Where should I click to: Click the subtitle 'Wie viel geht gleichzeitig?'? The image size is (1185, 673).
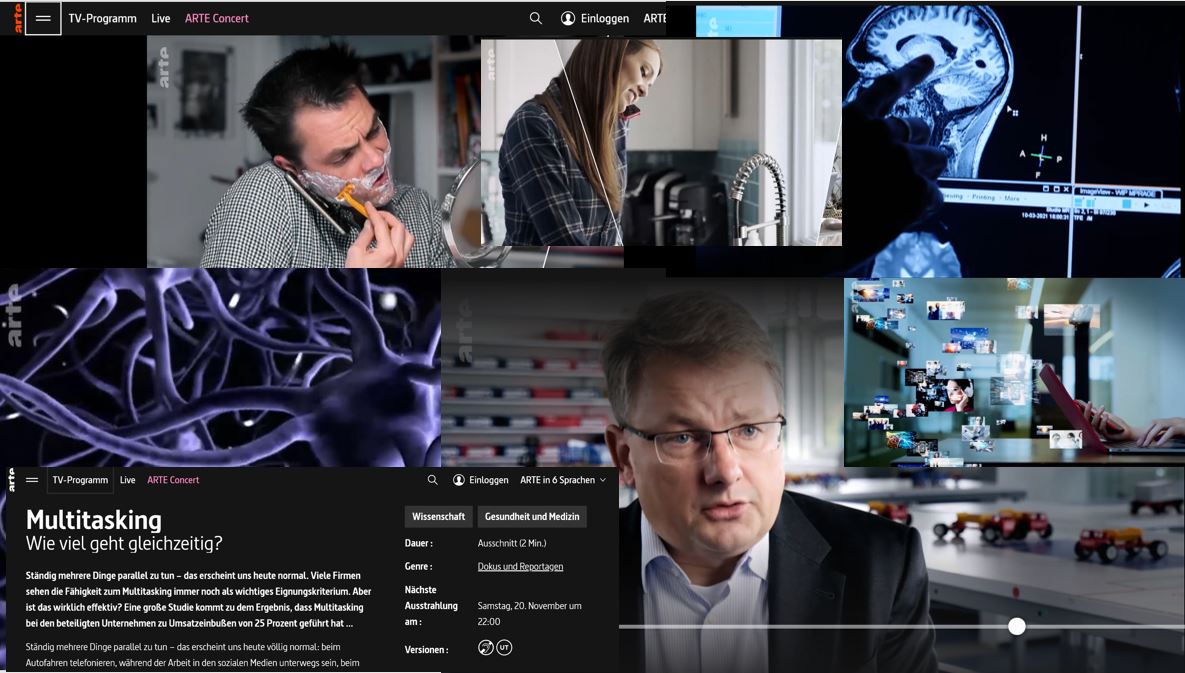[x=124, y=543]
